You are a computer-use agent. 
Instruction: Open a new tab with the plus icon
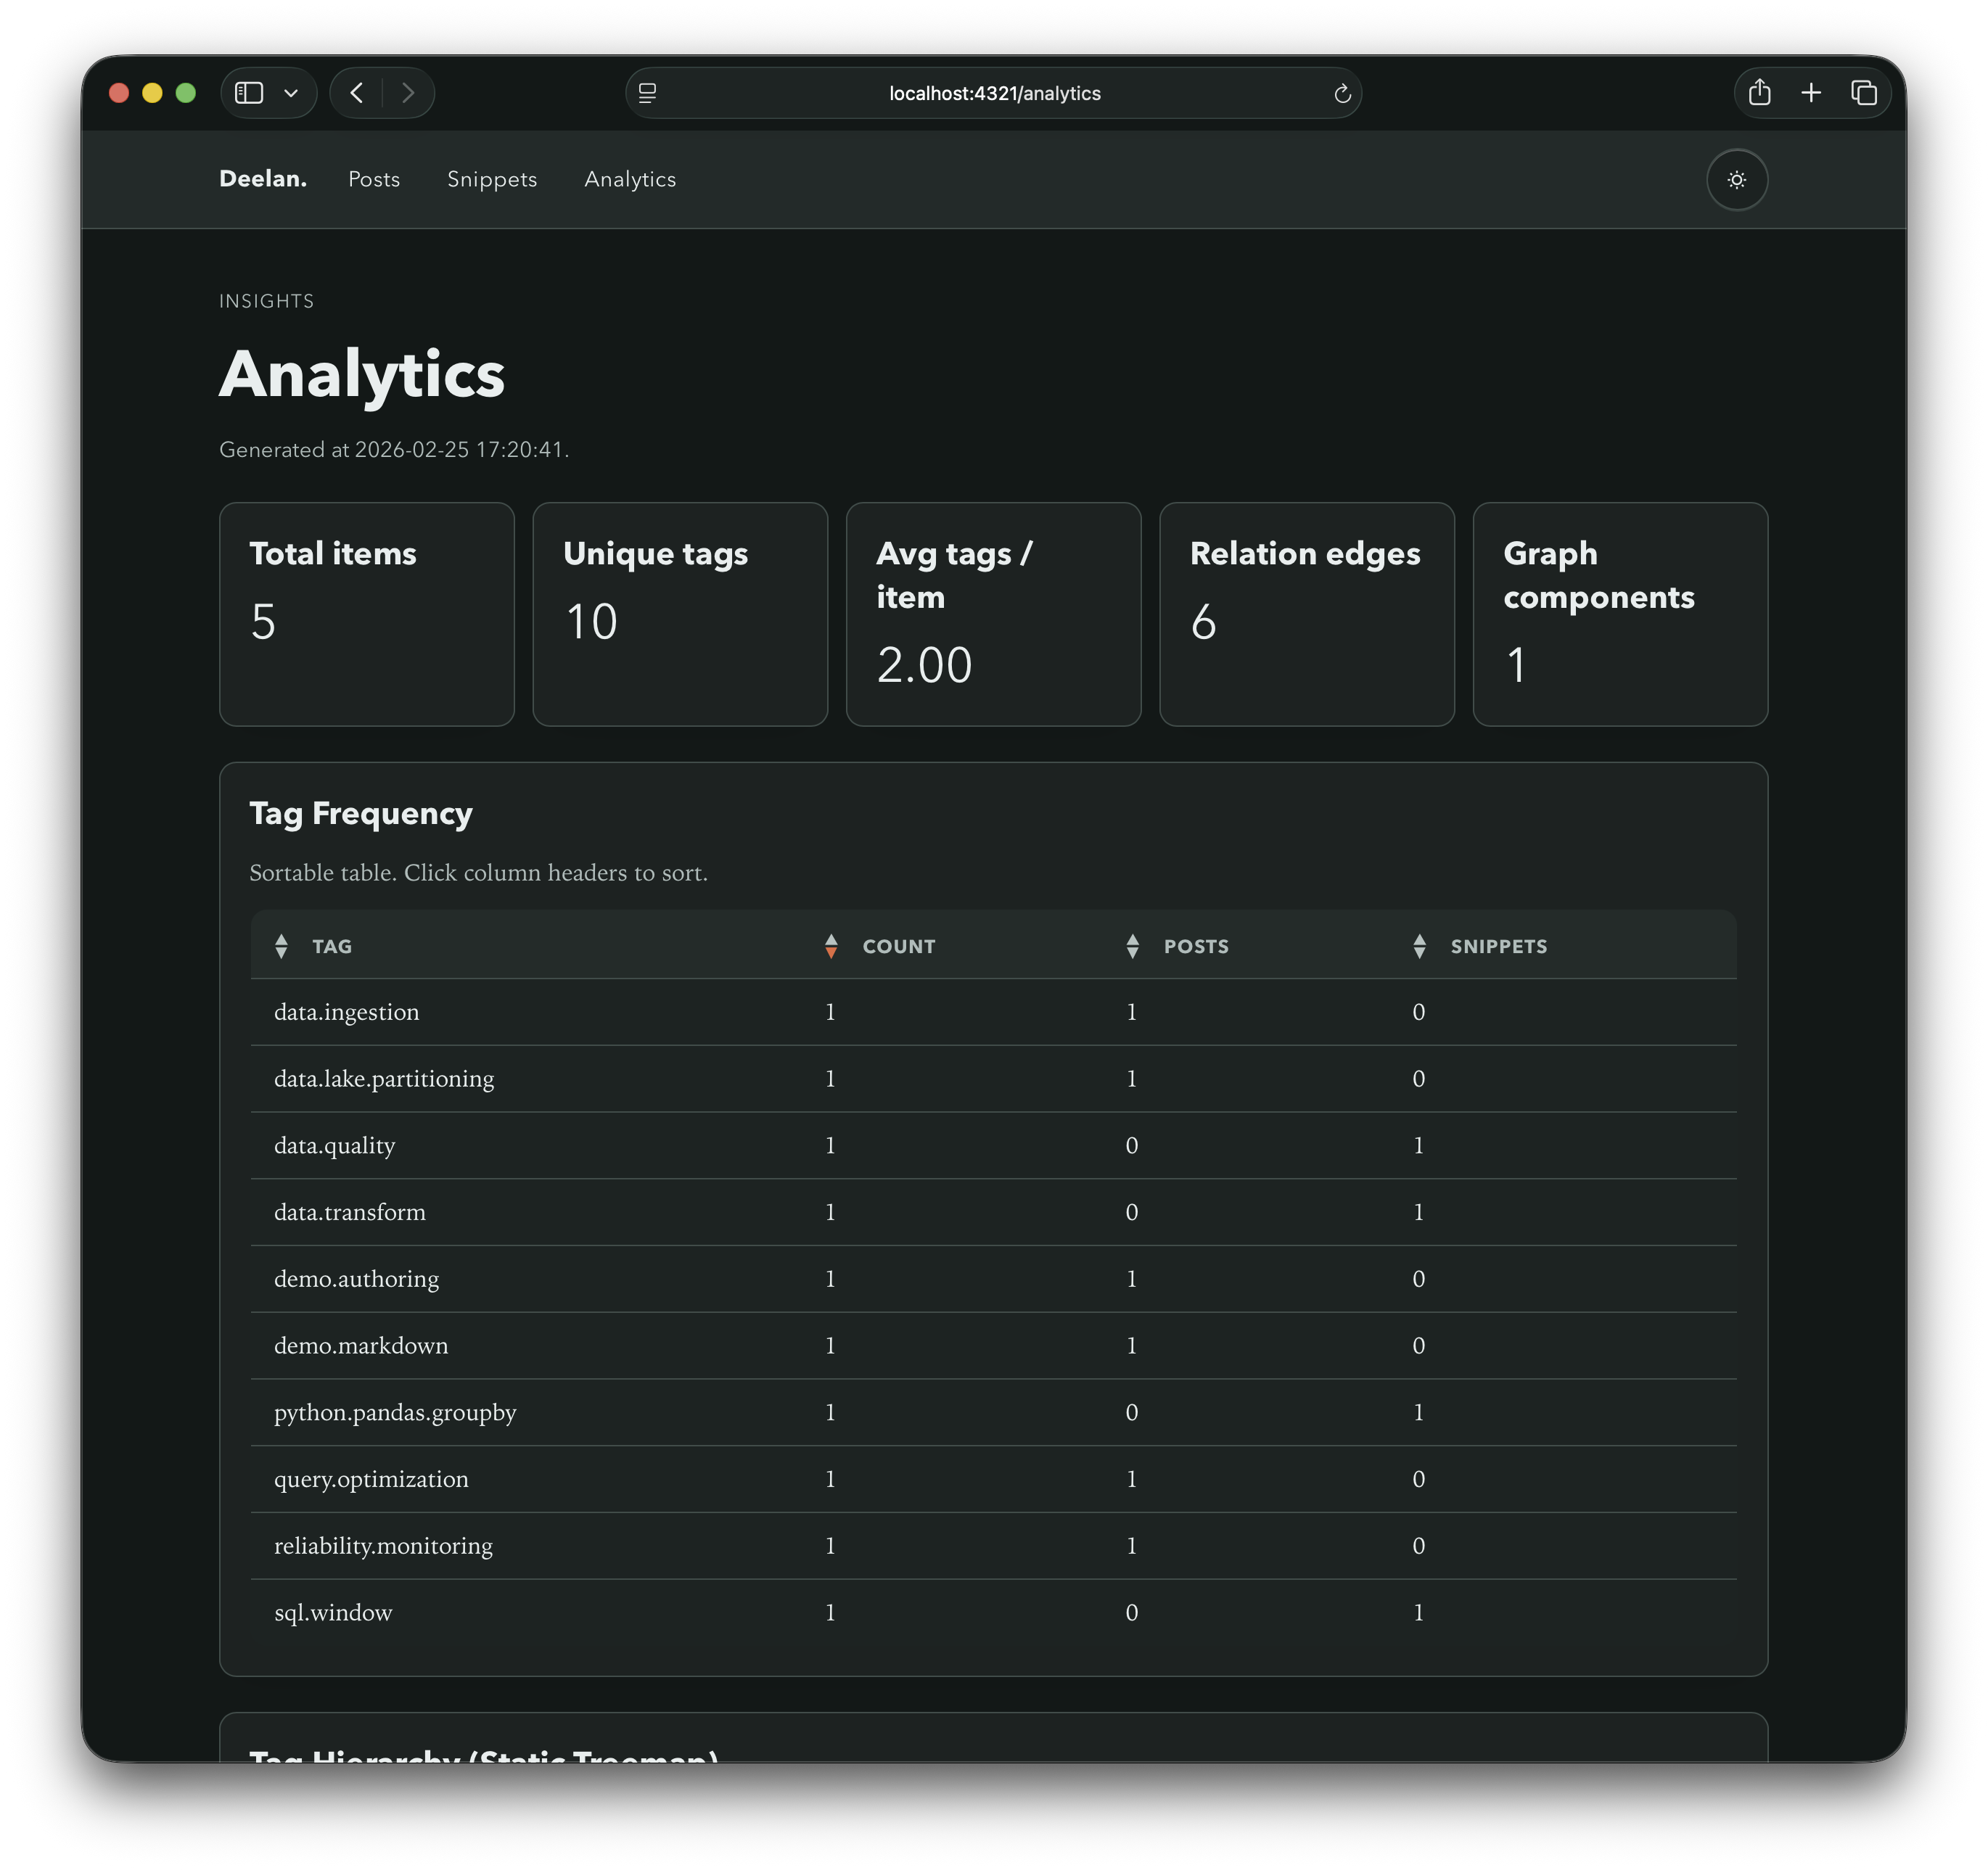click(x=1811, y=92)
